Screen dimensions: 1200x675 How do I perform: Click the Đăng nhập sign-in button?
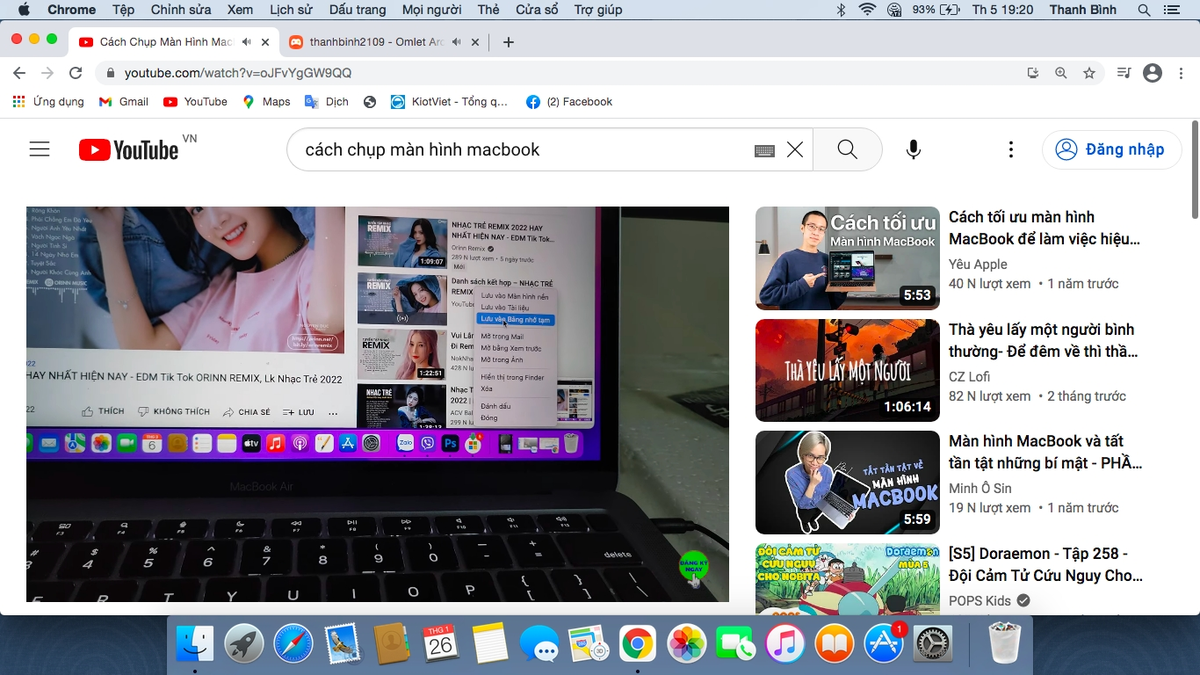pos(1111,149)
